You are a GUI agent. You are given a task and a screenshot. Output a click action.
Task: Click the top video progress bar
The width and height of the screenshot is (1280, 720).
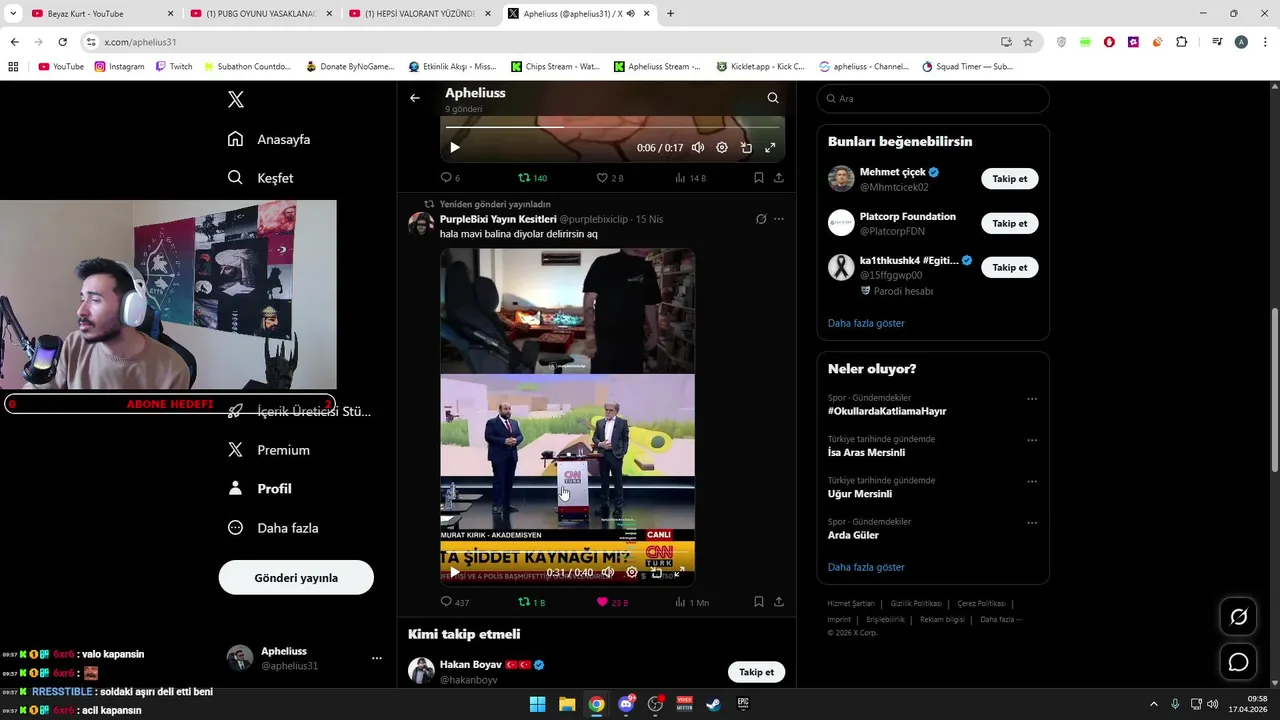click(612, 127)
